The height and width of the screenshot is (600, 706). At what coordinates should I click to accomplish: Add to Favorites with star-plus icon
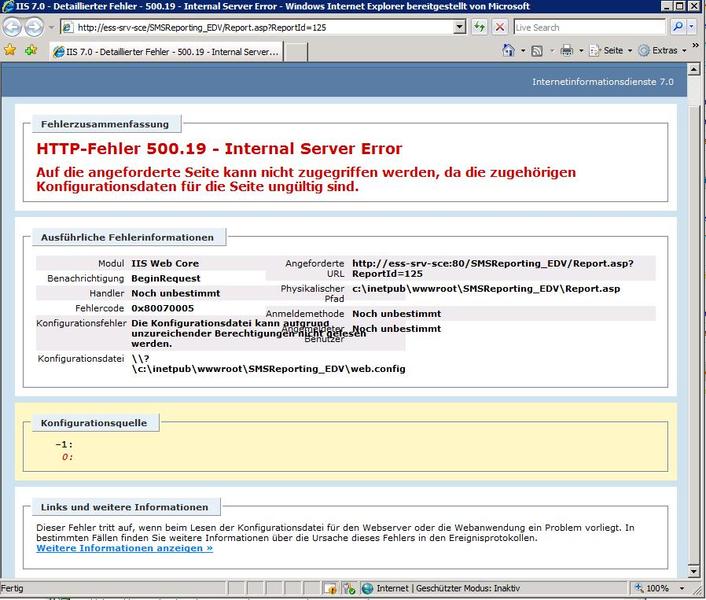31,50
